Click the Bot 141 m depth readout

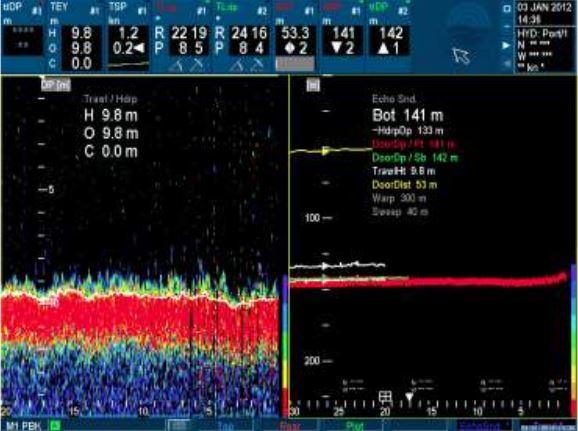pyautogui.click(x=408, y=116)
